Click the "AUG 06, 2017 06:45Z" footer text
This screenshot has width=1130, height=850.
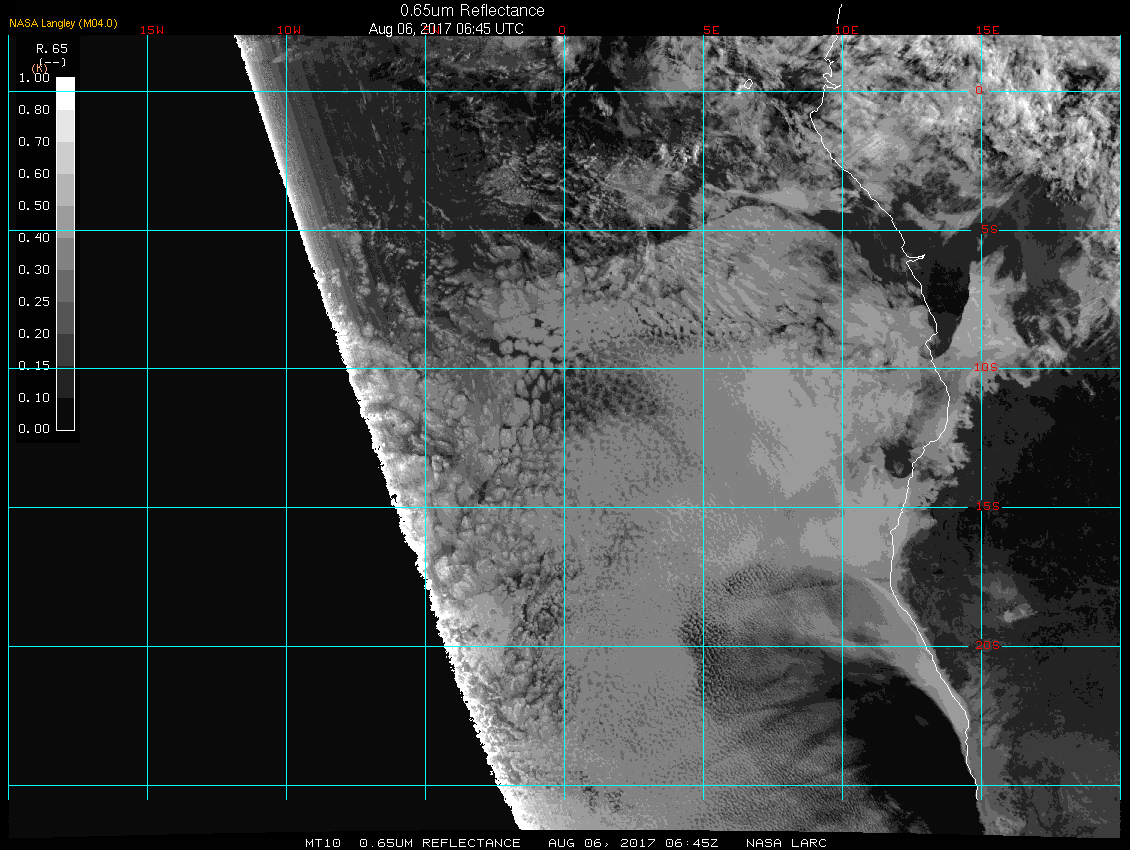coord(633,843)
